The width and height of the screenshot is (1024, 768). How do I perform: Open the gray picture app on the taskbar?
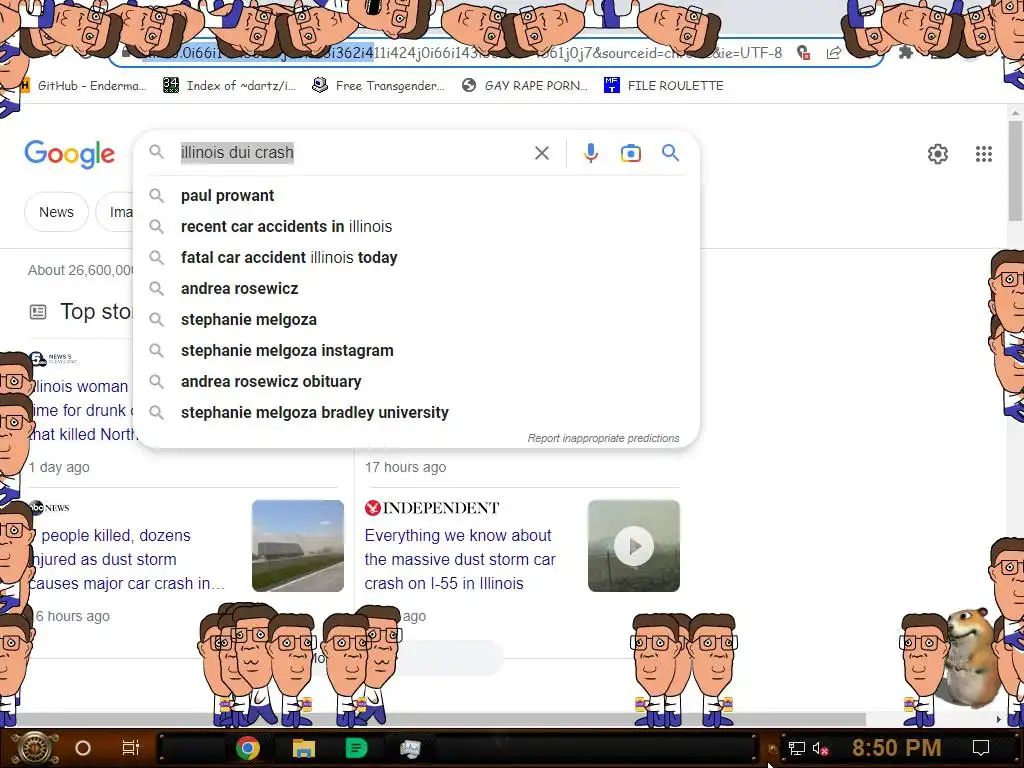pyautogui.click(x=410, y=748)
